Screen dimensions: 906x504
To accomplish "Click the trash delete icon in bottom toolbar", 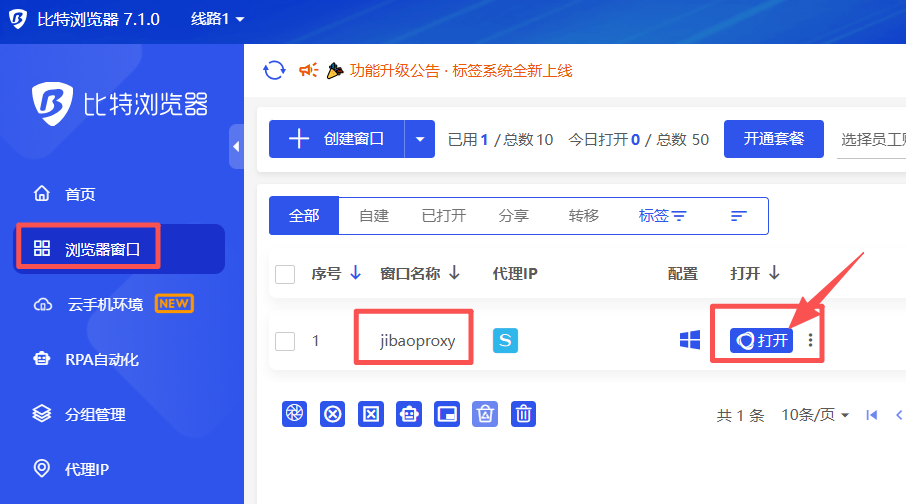I will tap(523, 414).
